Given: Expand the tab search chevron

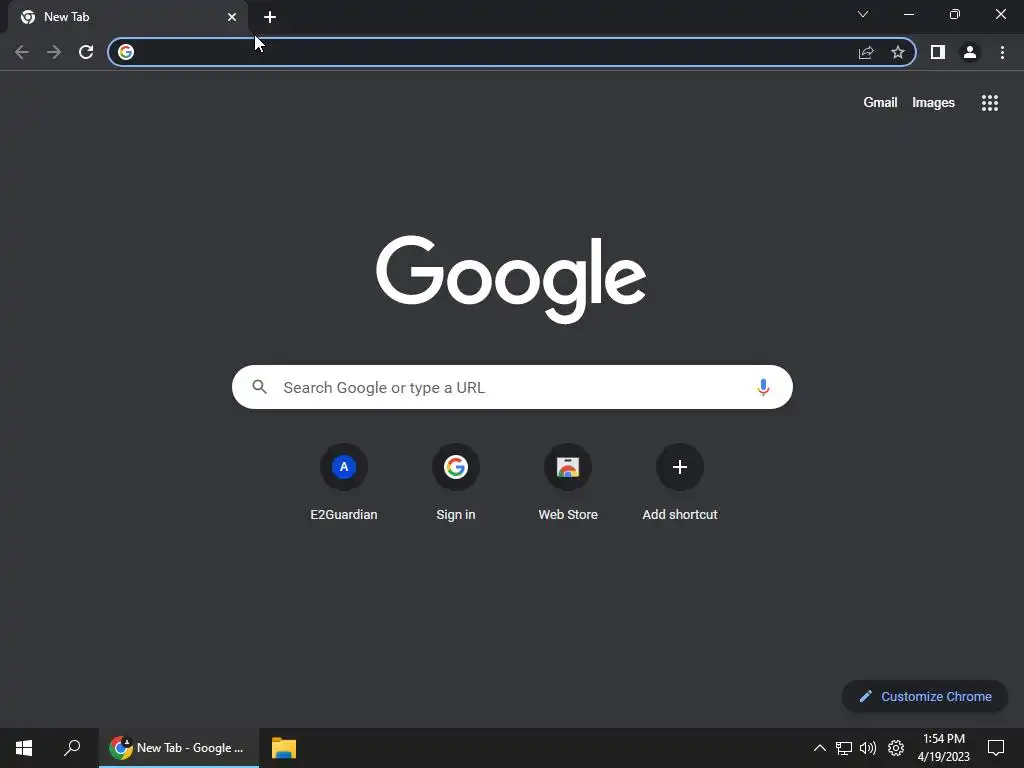Looking at the screenshot, I should (863, 14).
